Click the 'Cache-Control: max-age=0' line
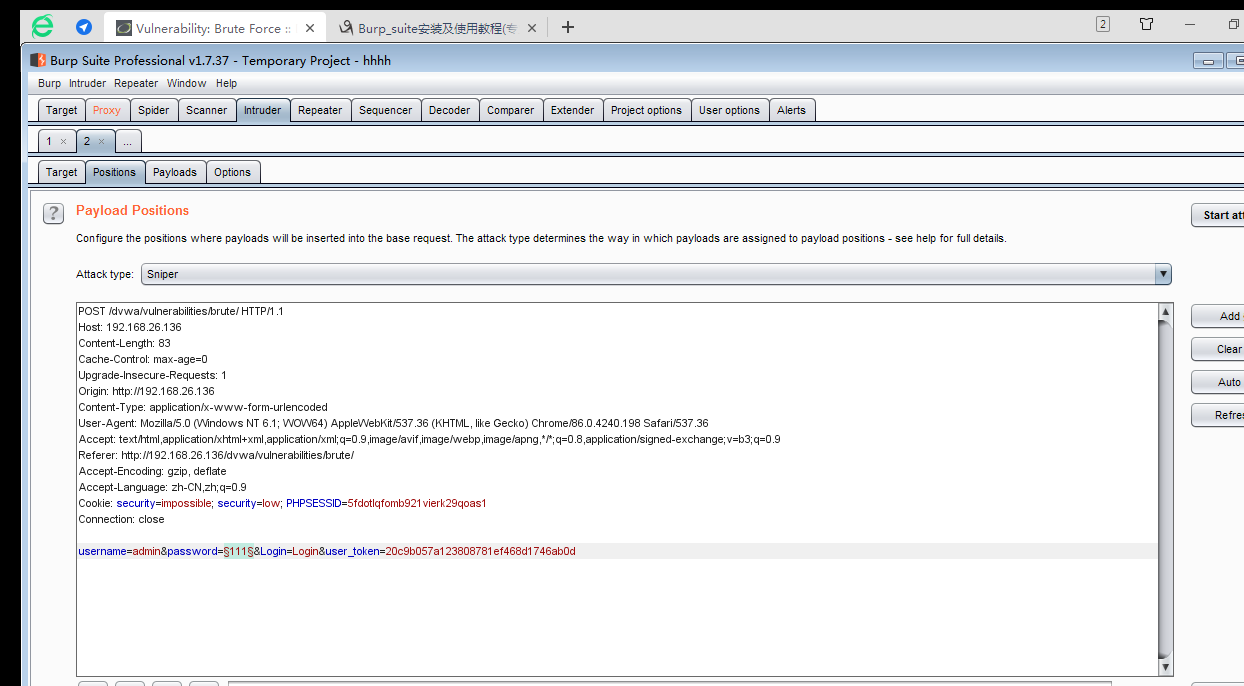The image size is (1244, 686). click(x=142, y=359)
